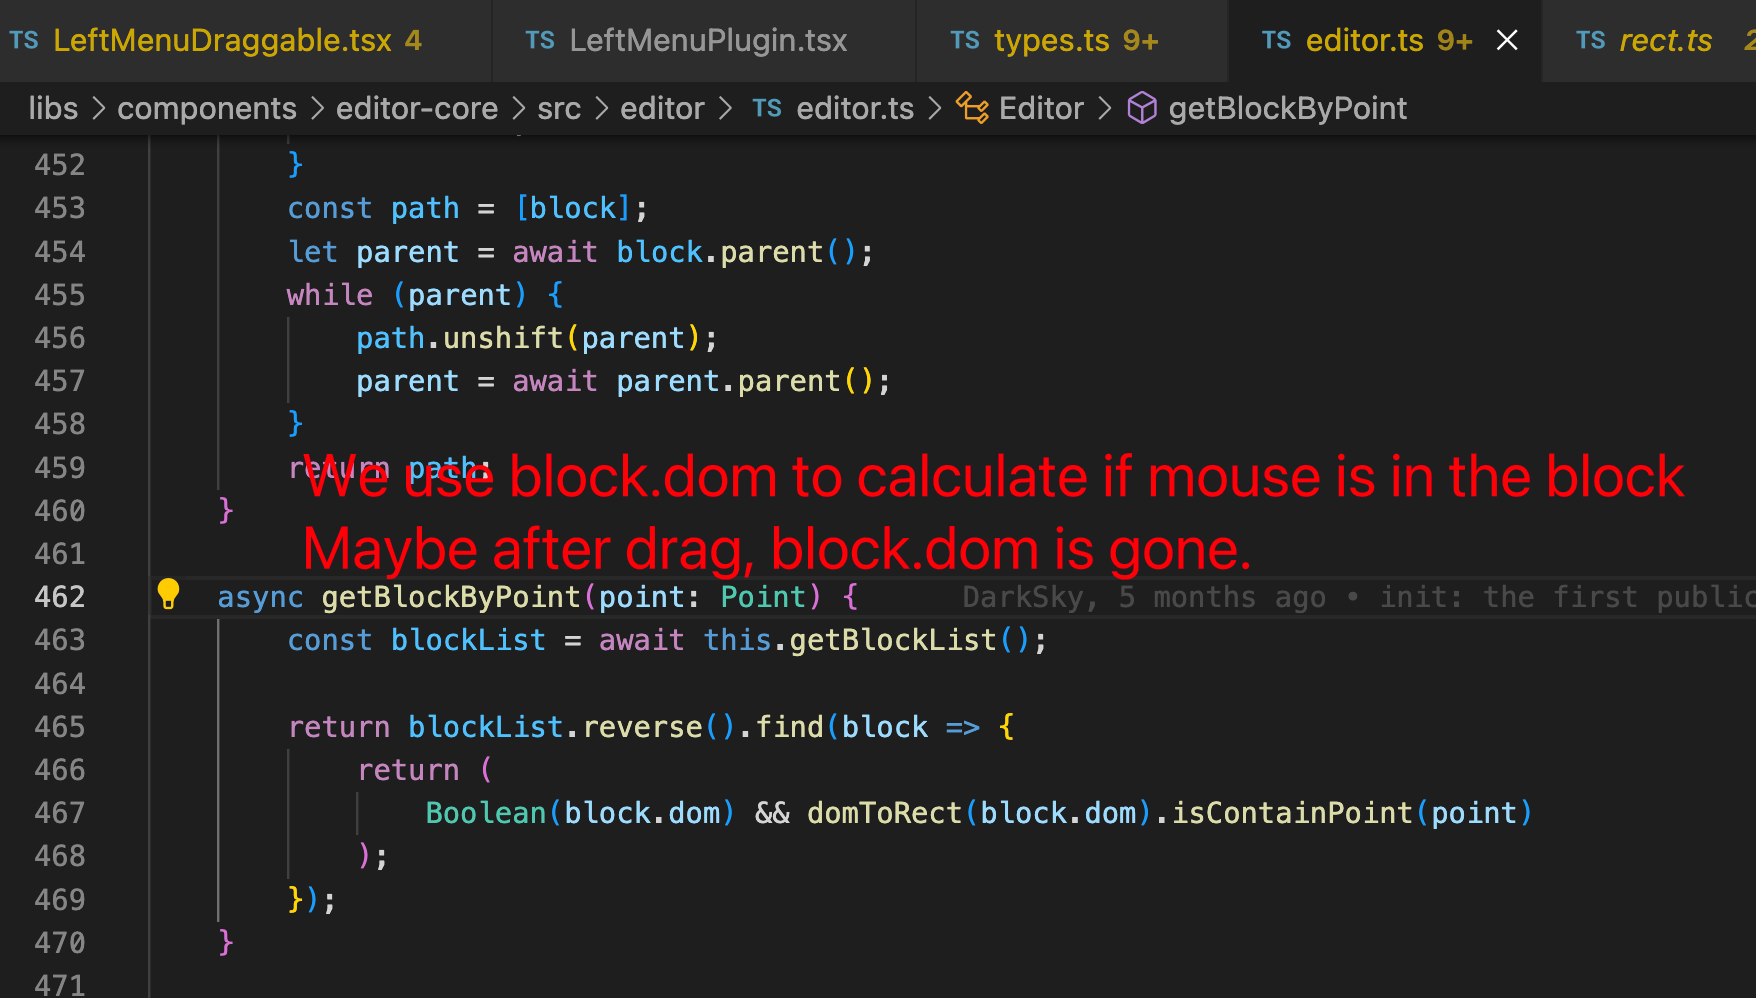The width and height of the screenshot is (1756, 998).
Task: Switch to the types.ts tab
Action: click(1072, 41)
